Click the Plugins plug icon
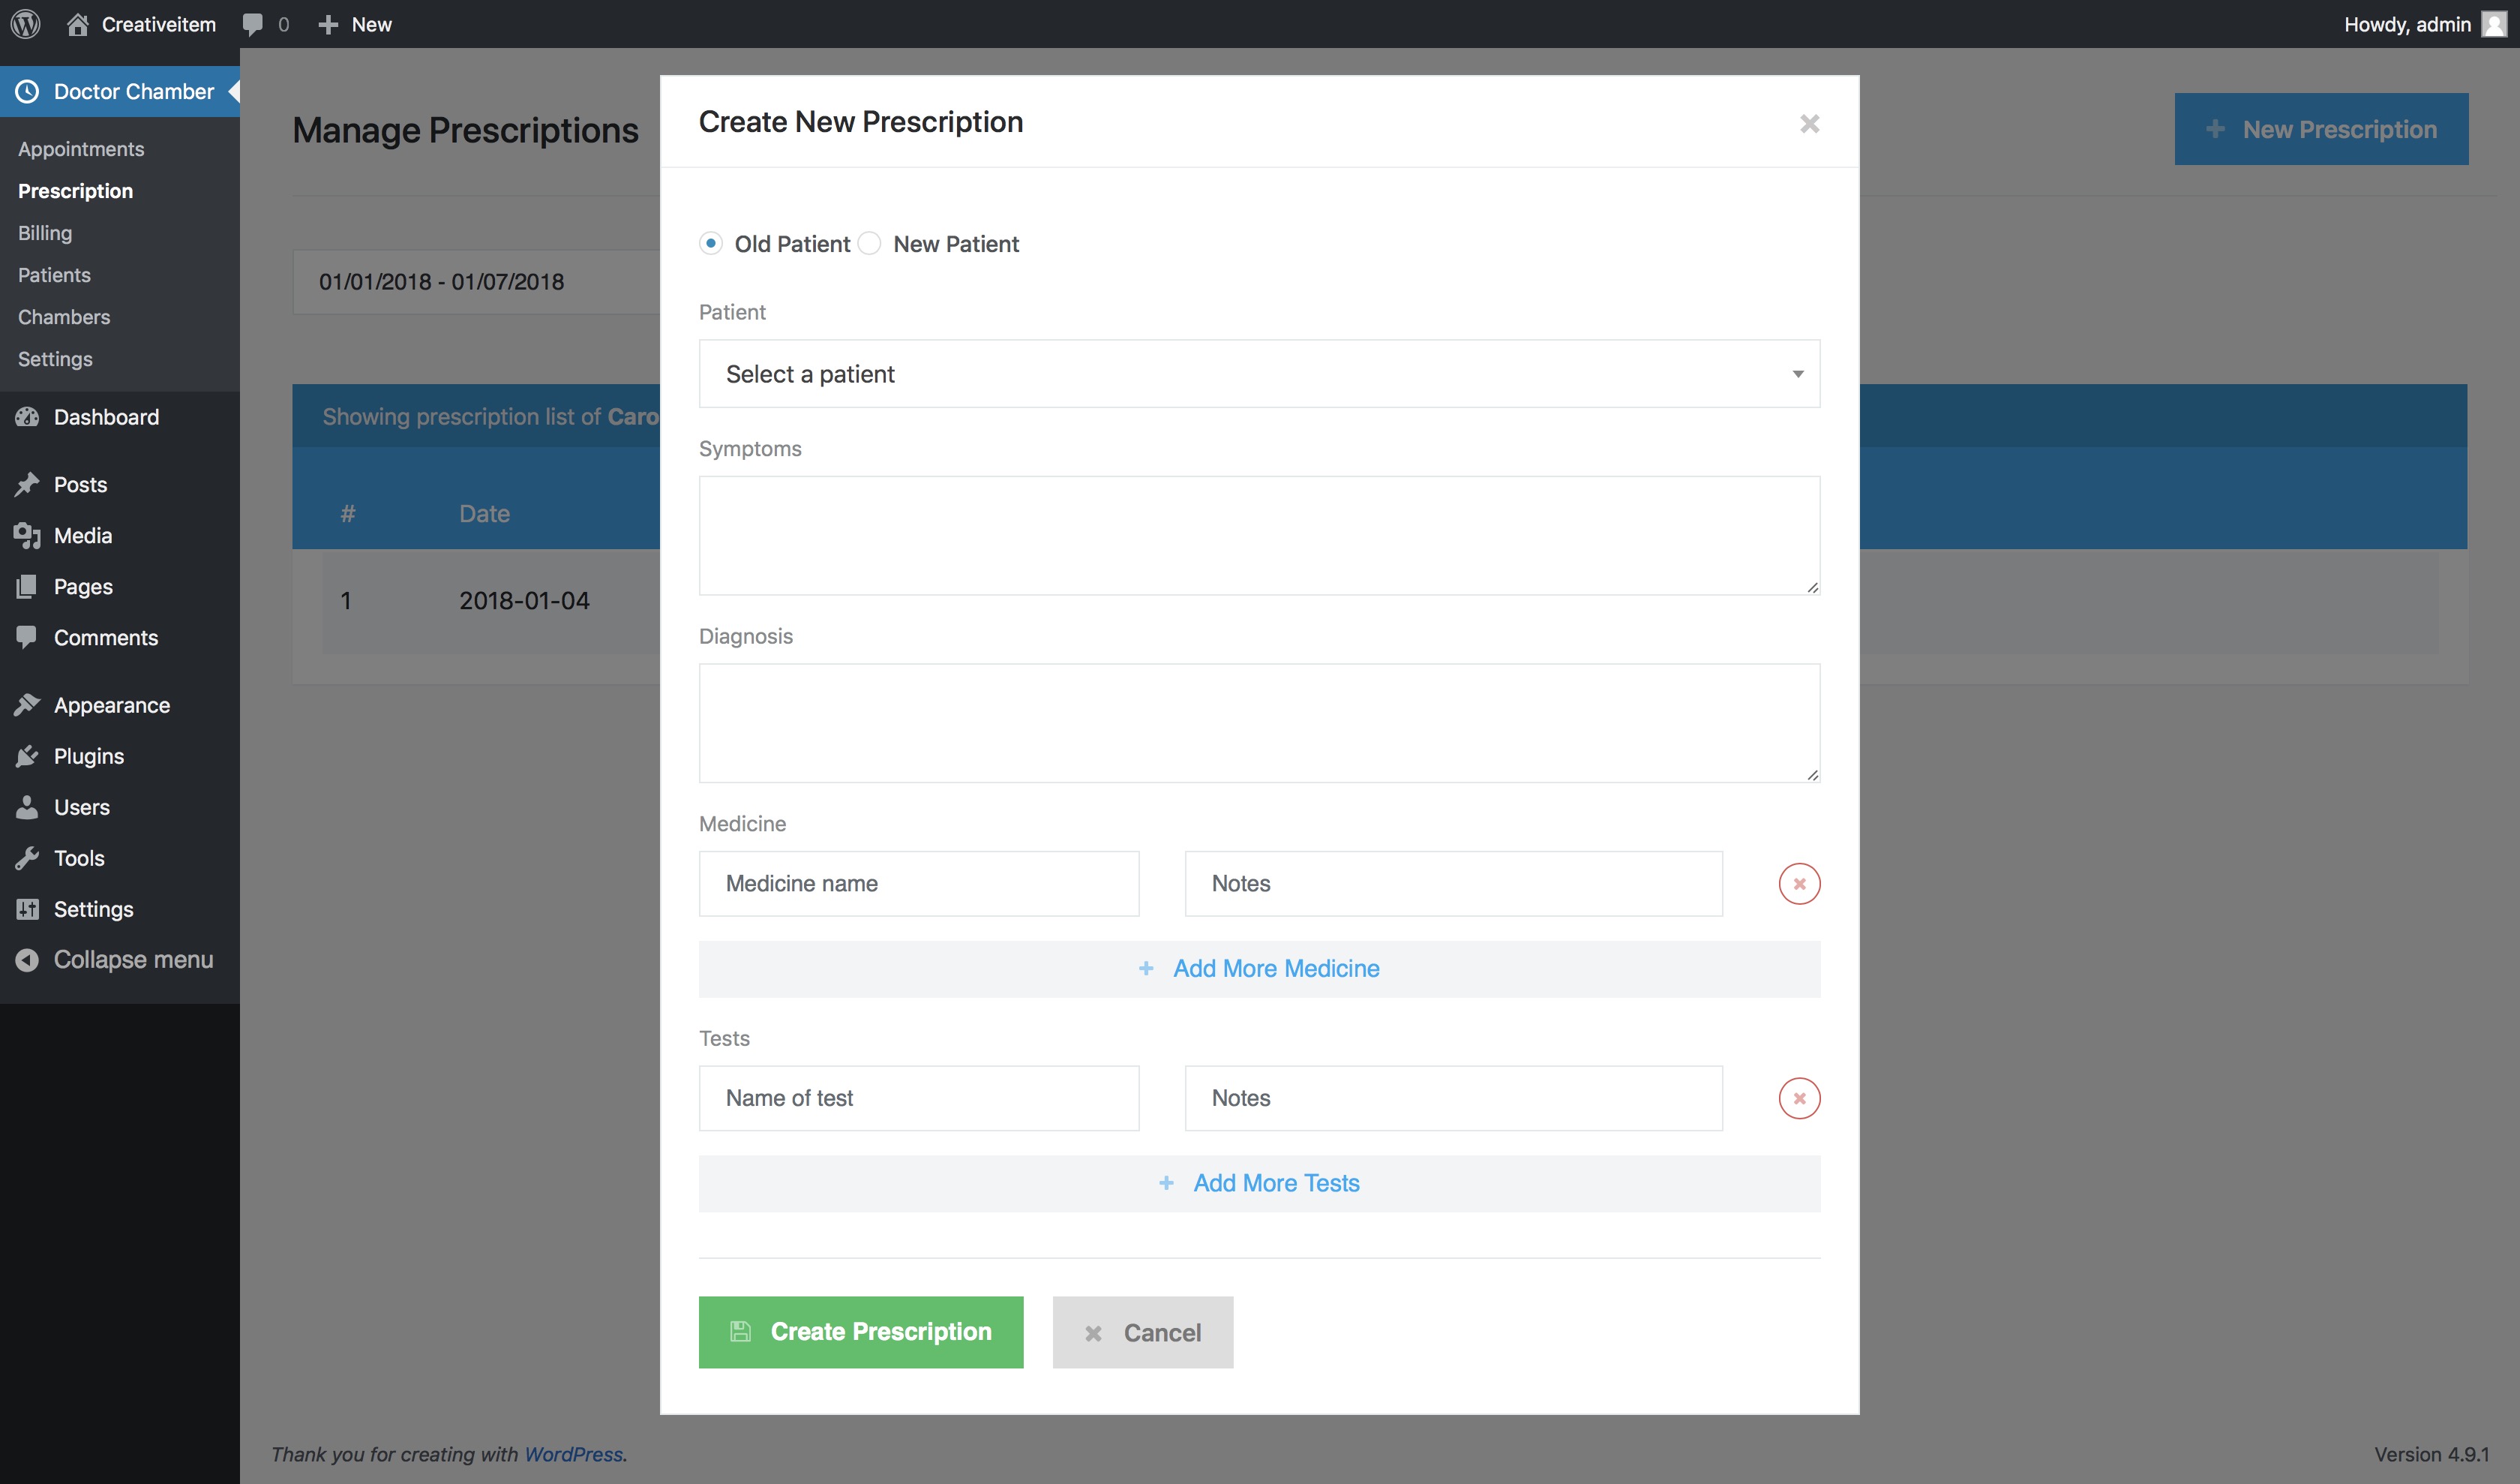The image size is (2520, 1484). [x=27, y=756]
